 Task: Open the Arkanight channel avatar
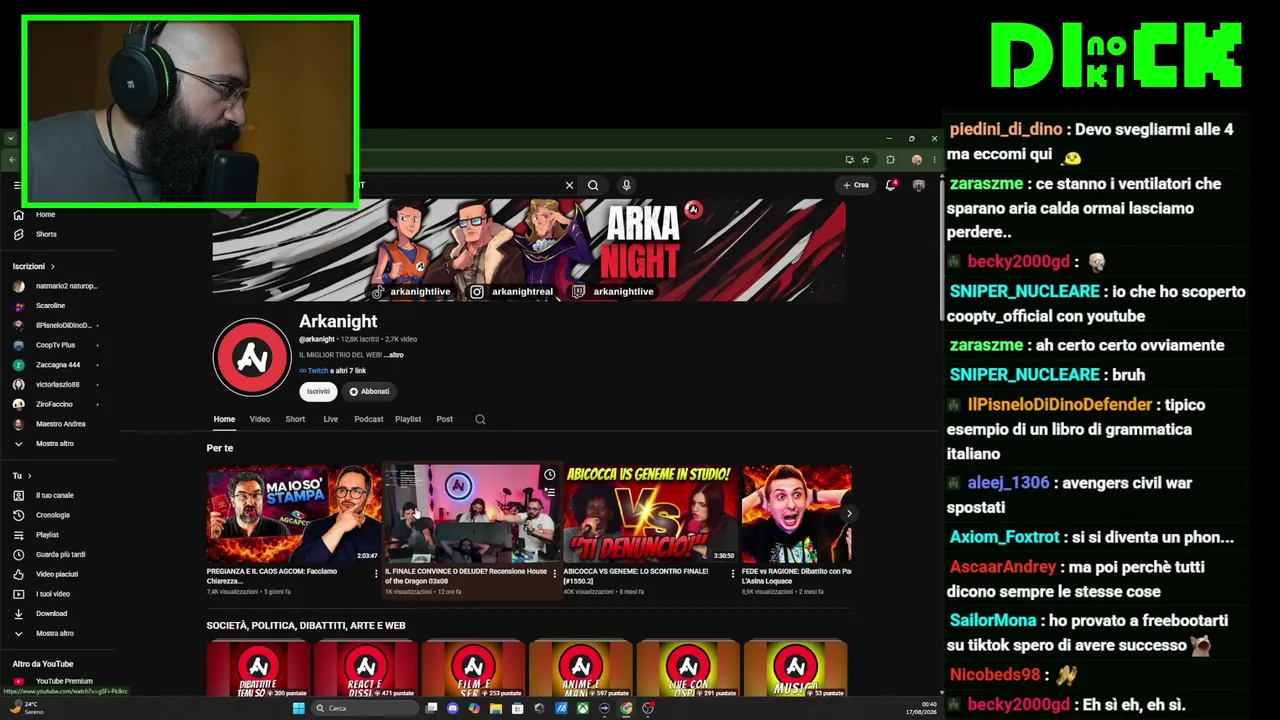tap(252, 357)
